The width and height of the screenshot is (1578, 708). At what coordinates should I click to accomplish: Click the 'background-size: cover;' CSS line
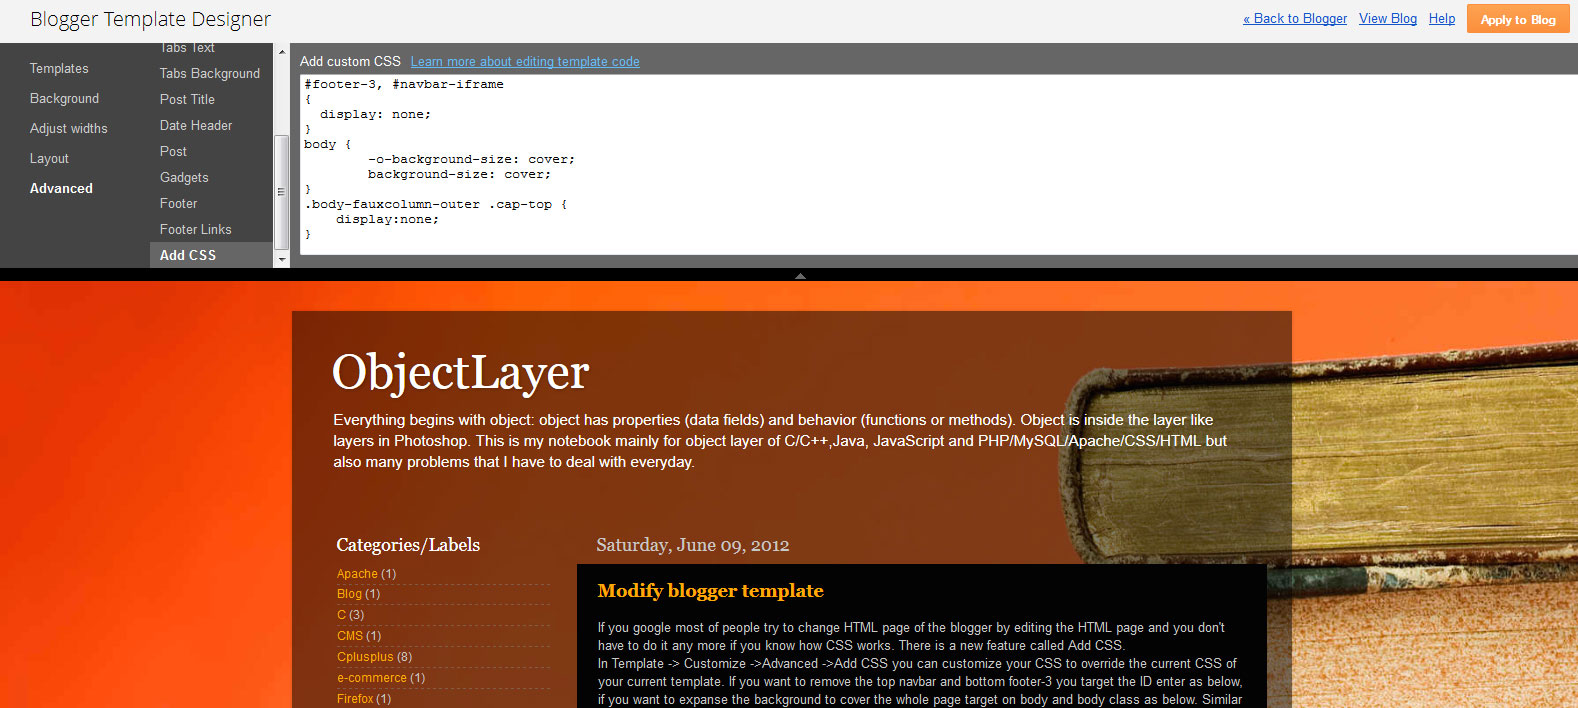pyautogui.click(x=459, y=174)
